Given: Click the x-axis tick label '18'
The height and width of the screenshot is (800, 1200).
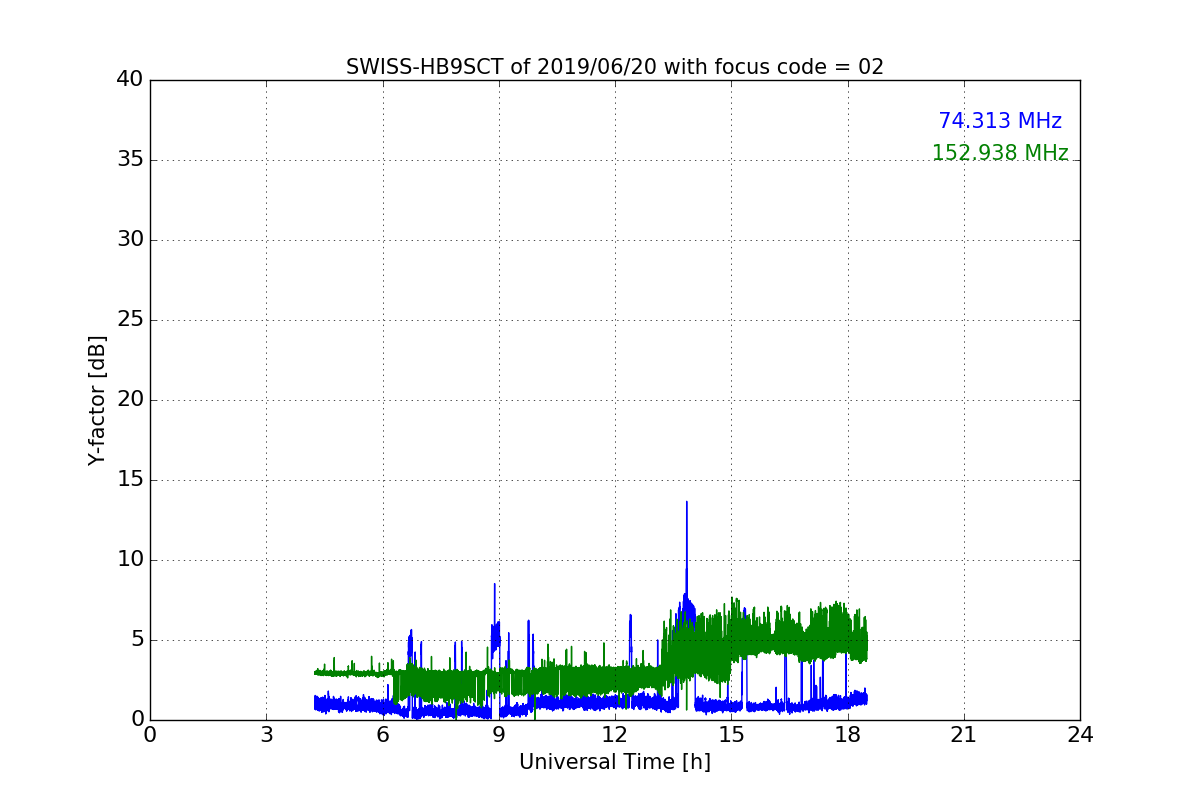Looking at the screenshot, I should point(847,735).
